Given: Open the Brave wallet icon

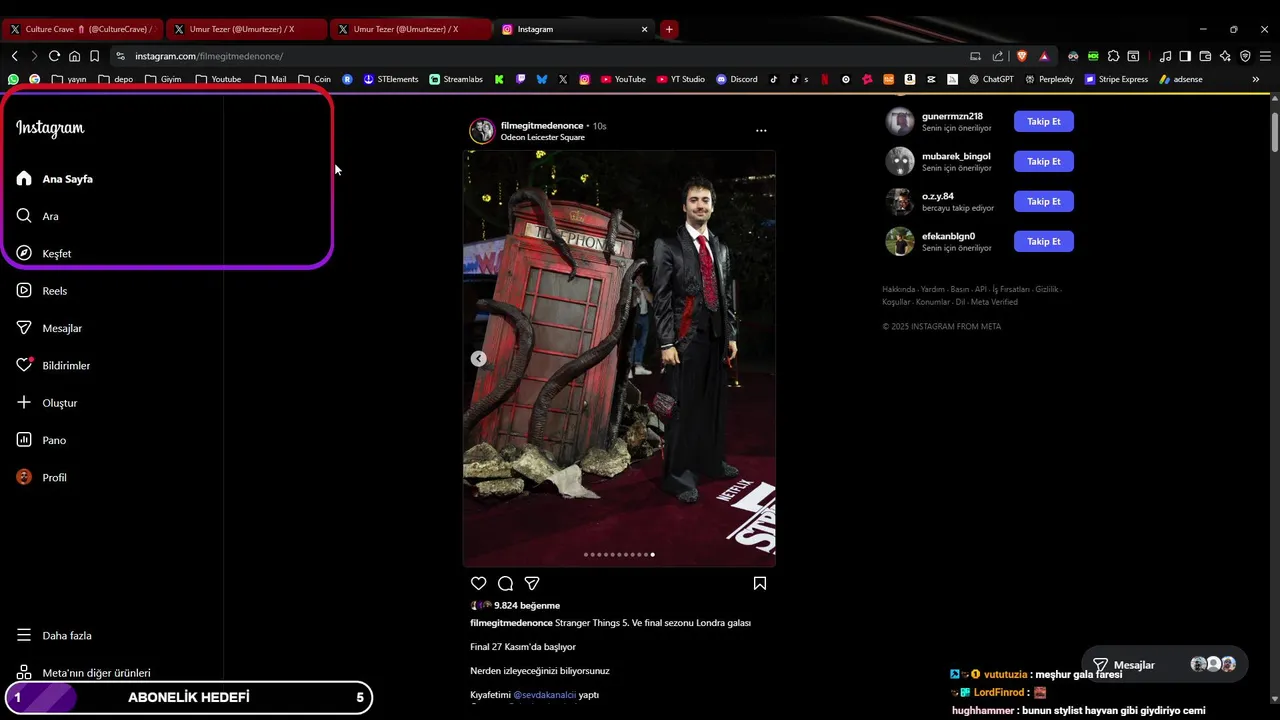Looking at the screenshot, I should pos(1205,56).
